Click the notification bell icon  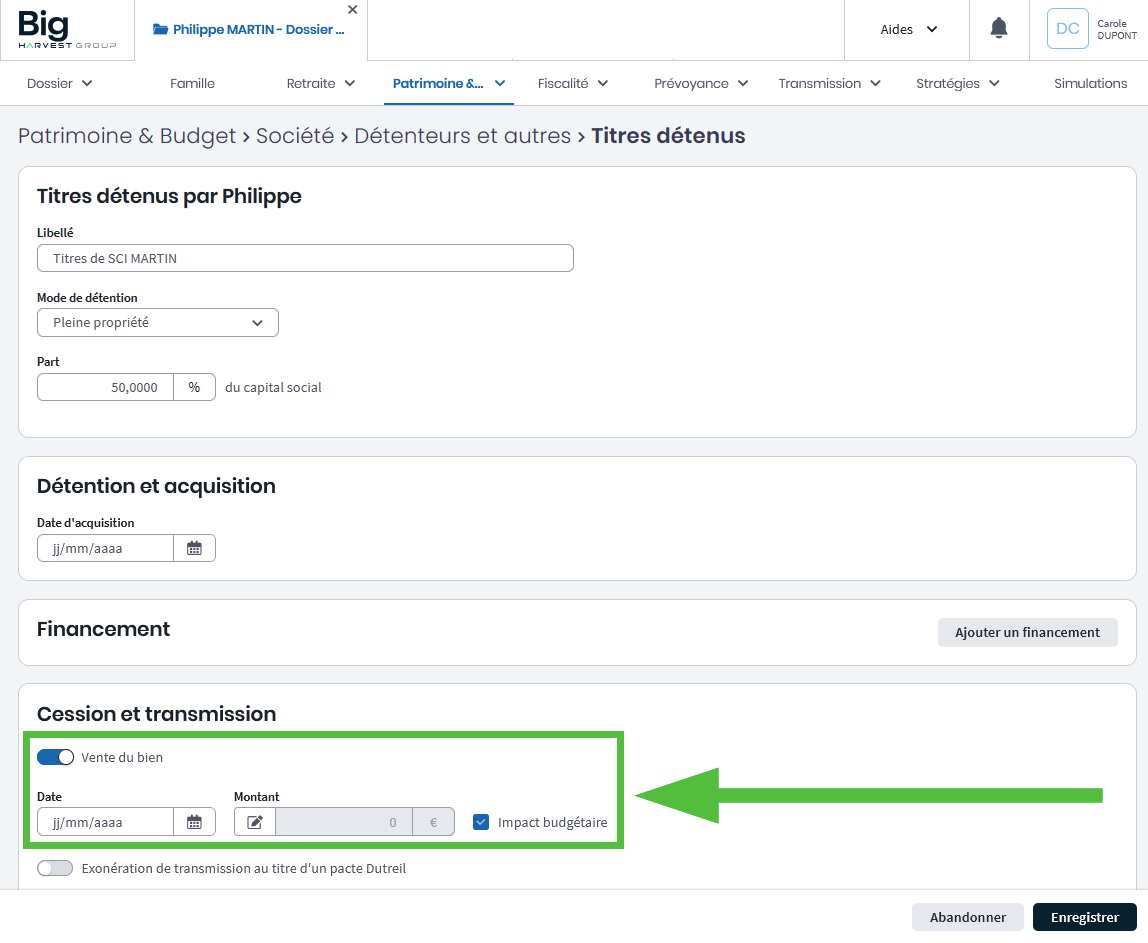pos(998,29)
